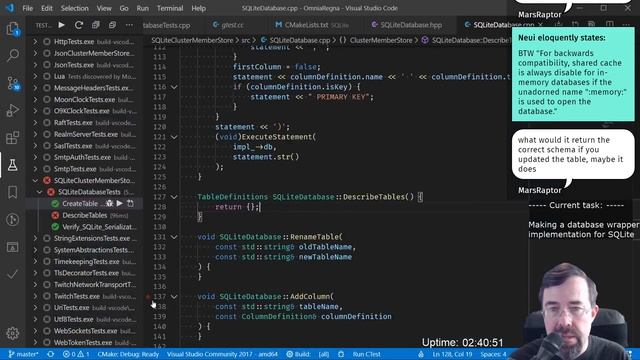Fold code at line 127 DescribeTables
640x360 pixels.
pos(174,197)
